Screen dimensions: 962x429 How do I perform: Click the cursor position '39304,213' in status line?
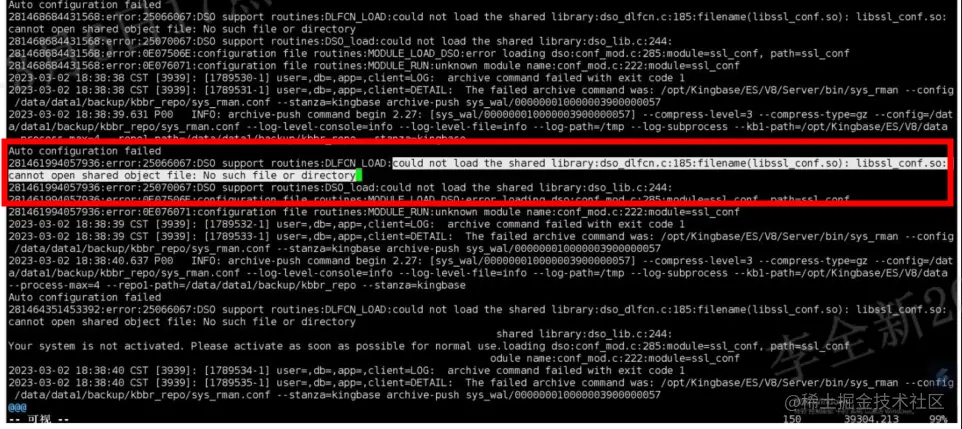coord(872,420)
